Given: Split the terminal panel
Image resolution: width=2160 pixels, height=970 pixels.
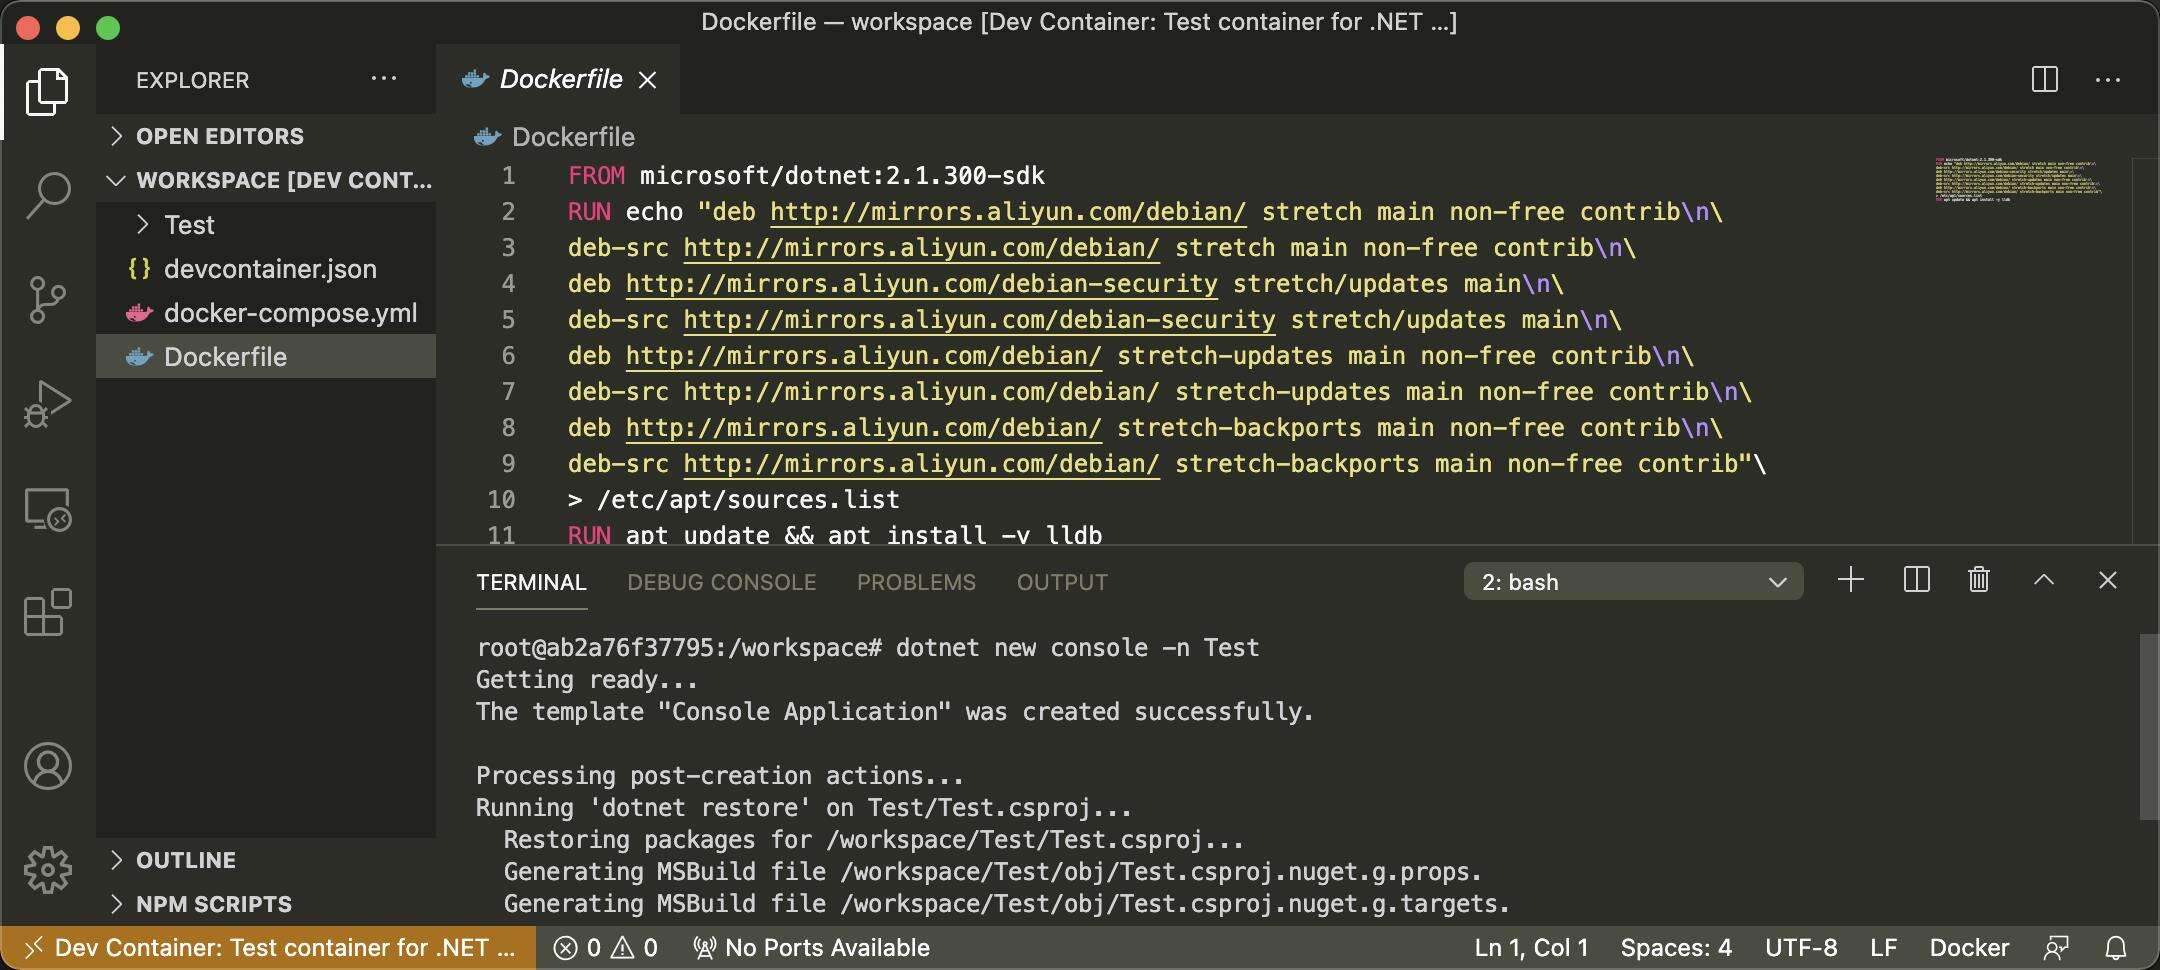Looking at the screenshot, I should (x=1916, y=580).
